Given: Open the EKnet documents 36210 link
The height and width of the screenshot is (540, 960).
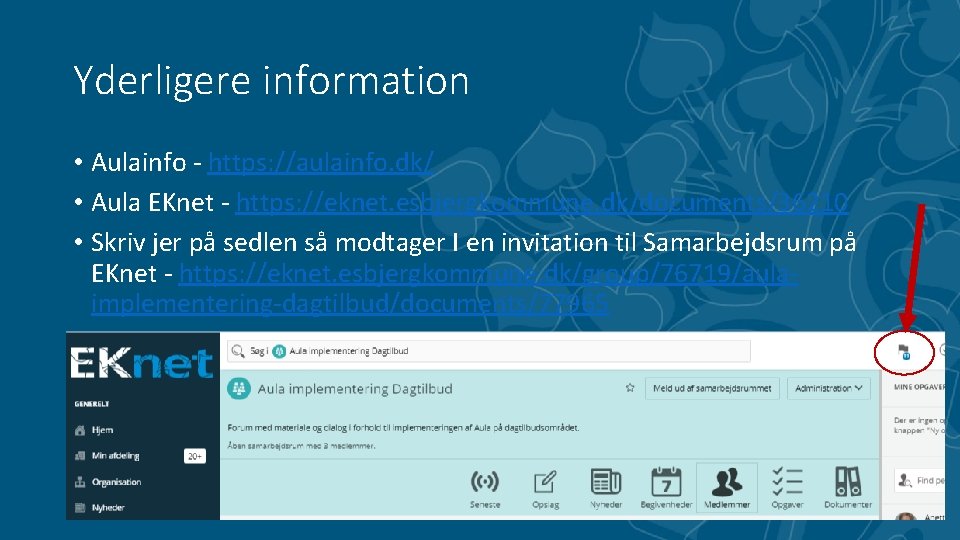Looking at the screenshot, I should pos(541,203).
